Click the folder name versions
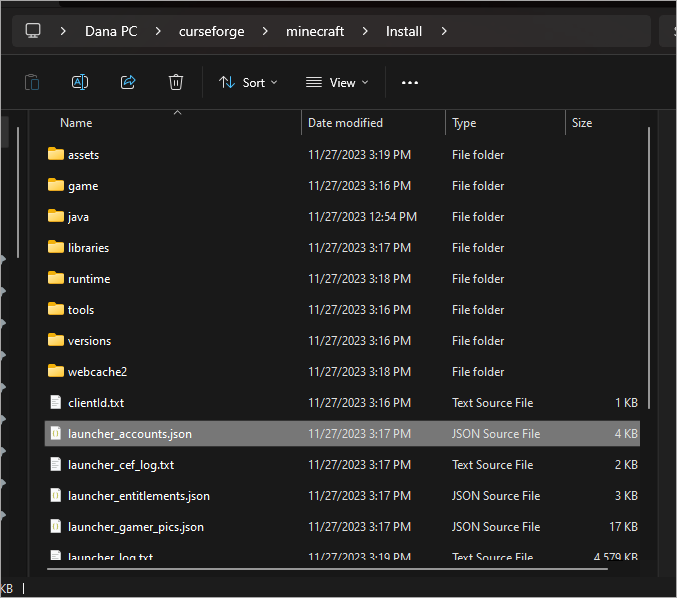Viewport: 677px width, 598px height. [x=89, y=341]
